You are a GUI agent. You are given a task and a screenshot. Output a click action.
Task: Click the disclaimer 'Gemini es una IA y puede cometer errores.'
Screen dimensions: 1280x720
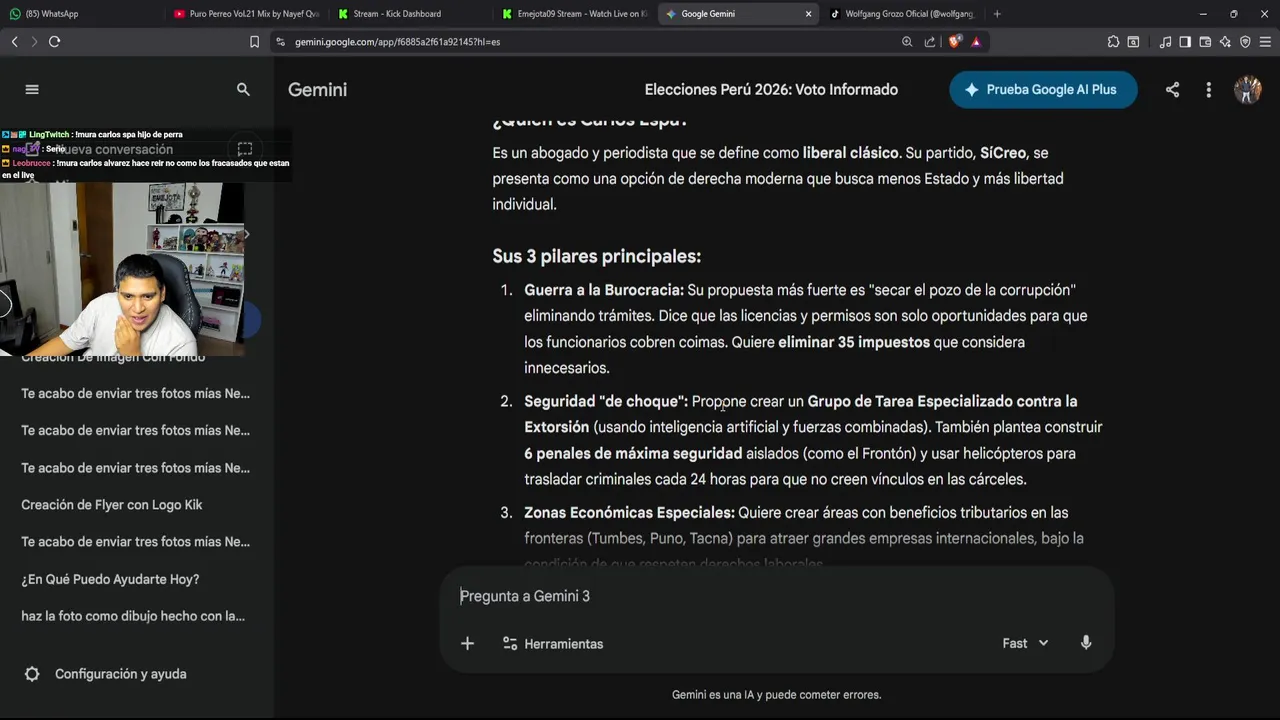pyautogui.click(x=776, y=694)
